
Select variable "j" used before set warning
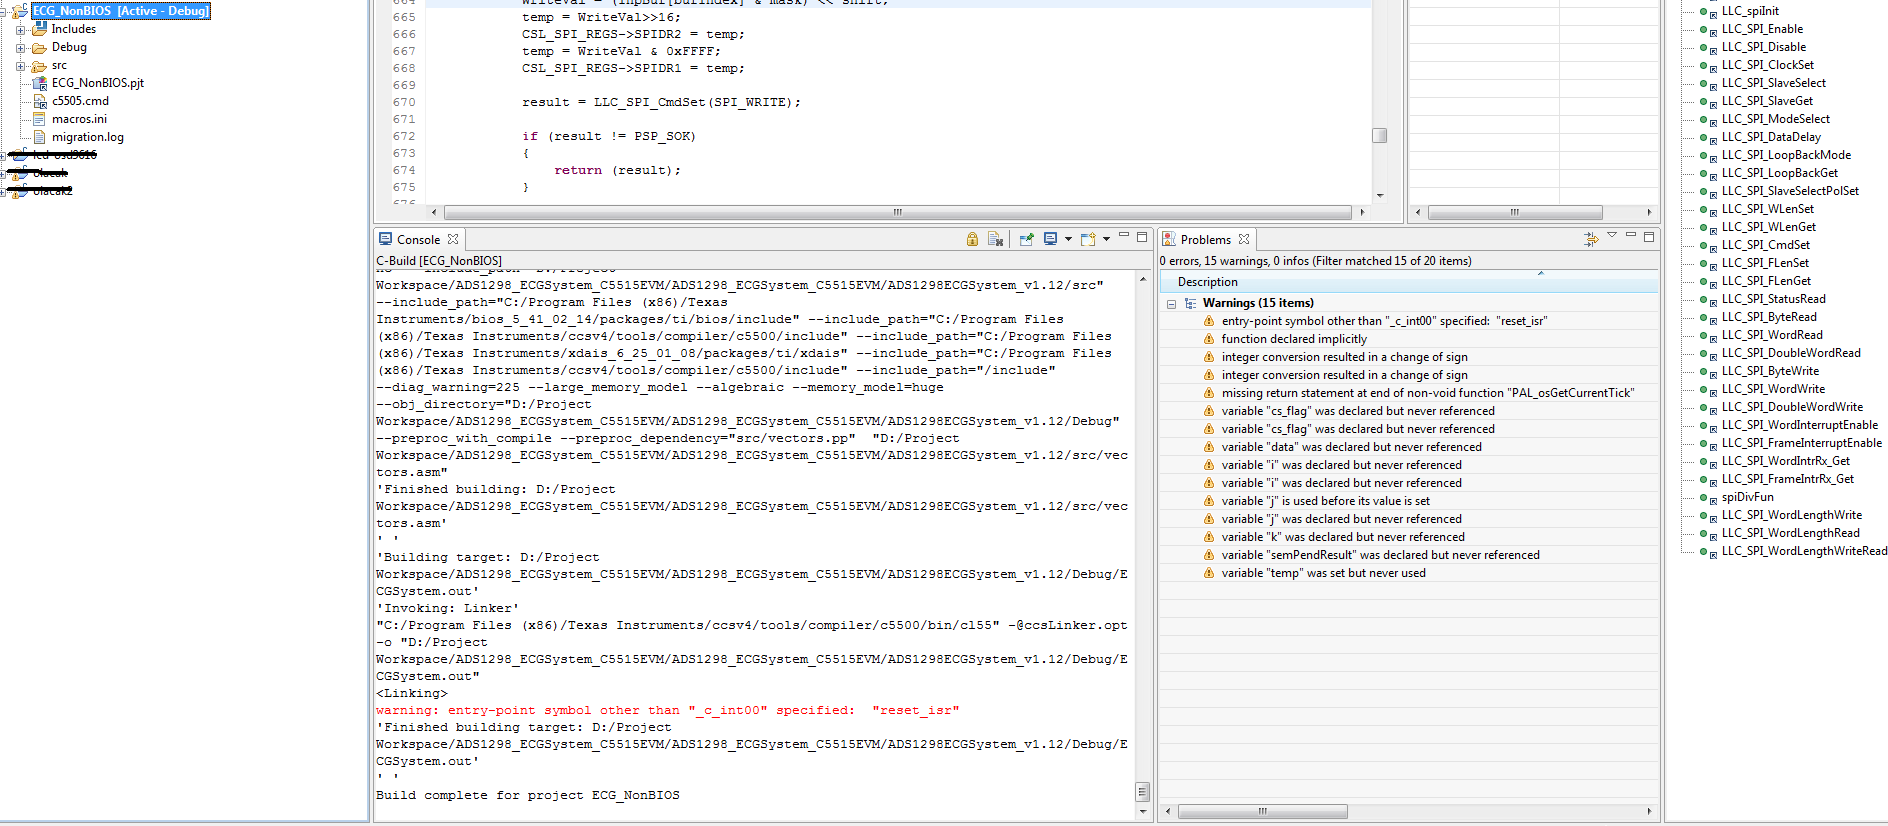(1325, 501)
